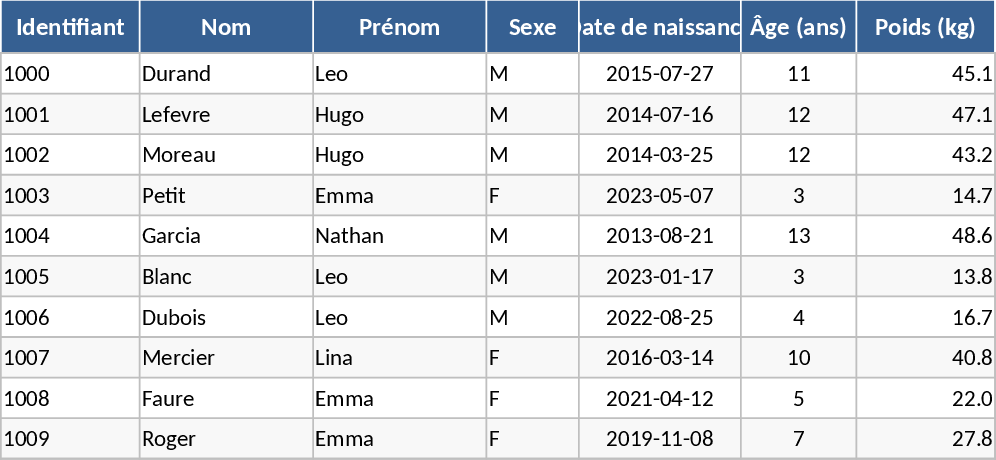
Task: Select the cell with identifier 1000
Action: (x=70, y=74)
